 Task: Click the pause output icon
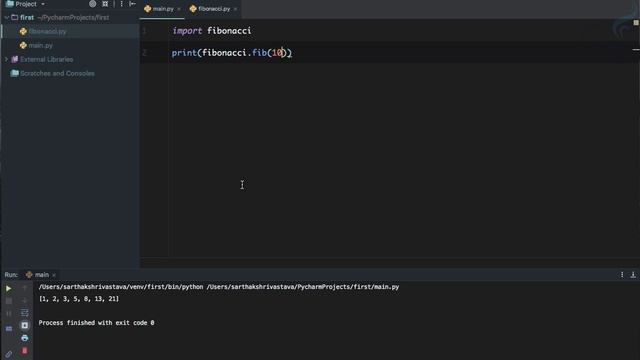(x=9, y=313)
